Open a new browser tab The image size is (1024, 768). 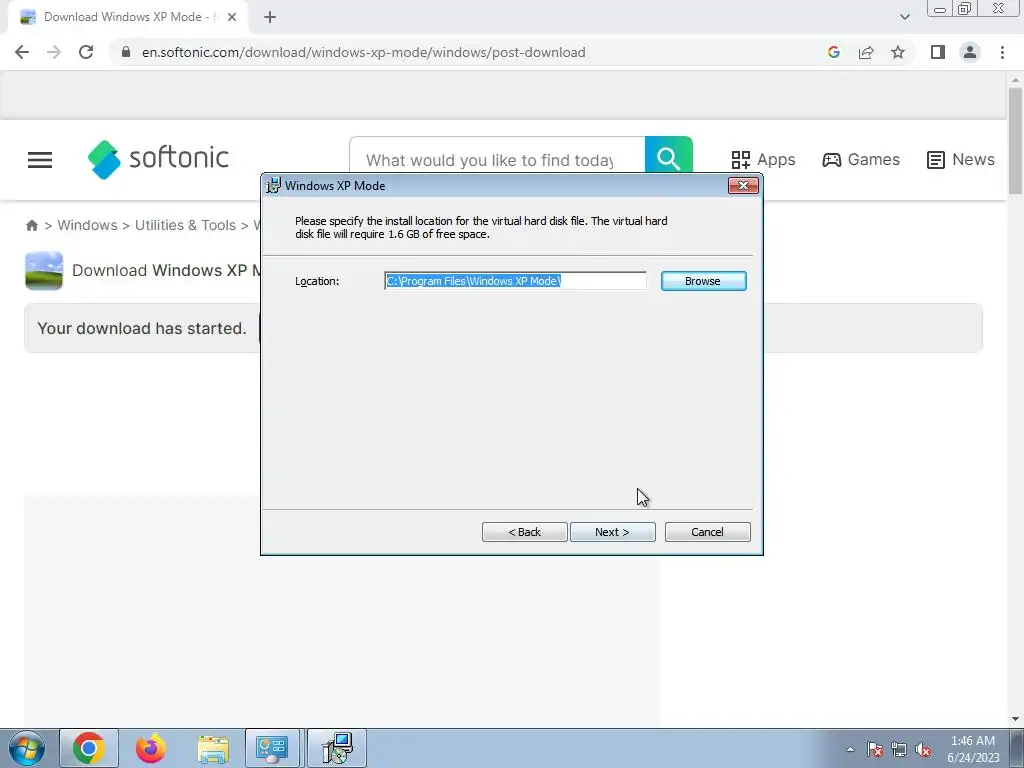pyautogui.click(x=270, y=17)
